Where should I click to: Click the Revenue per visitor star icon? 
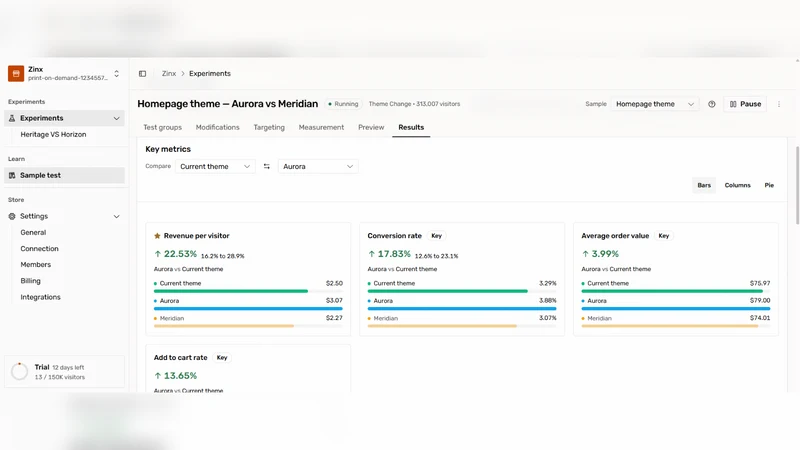(x=157, y=236)
